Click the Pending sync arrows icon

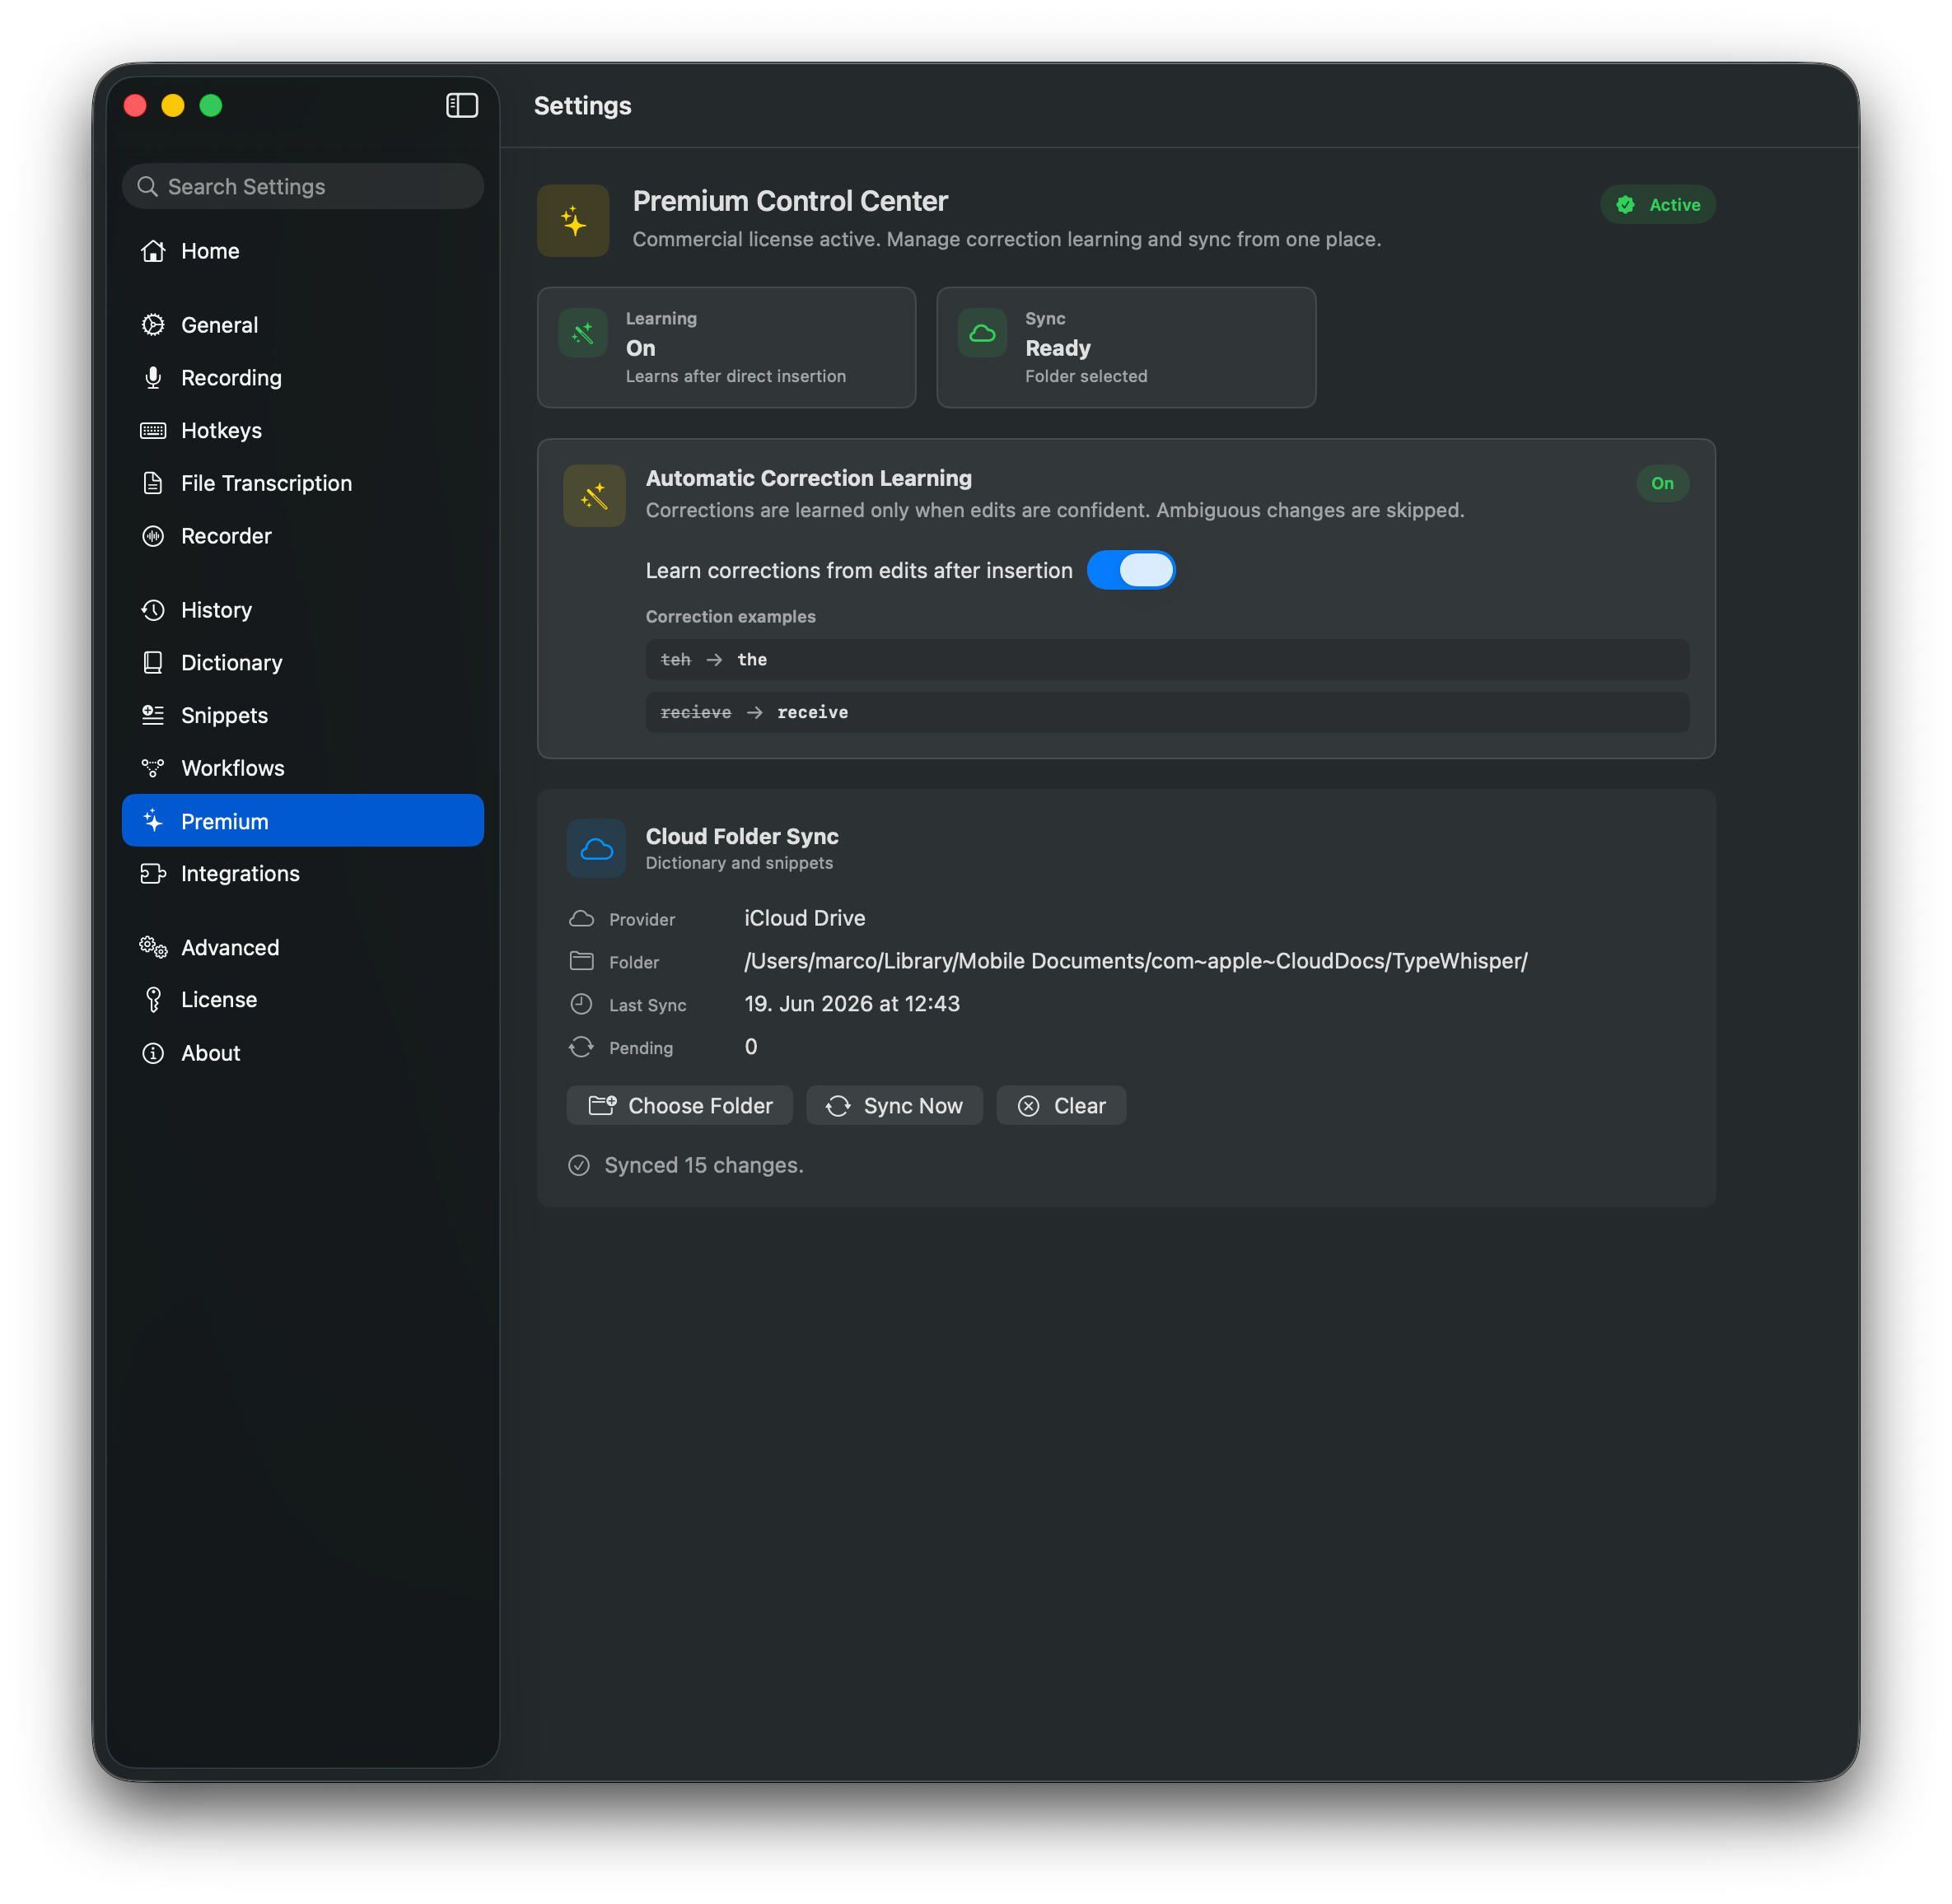click(581, 1047)
